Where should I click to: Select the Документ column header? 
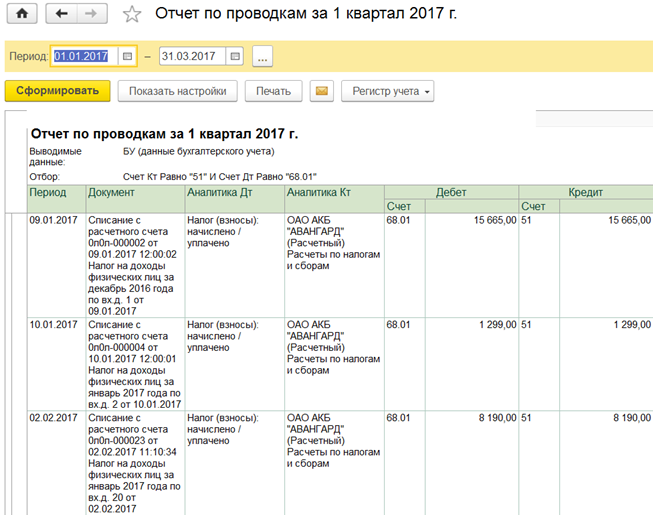(135, 199)
